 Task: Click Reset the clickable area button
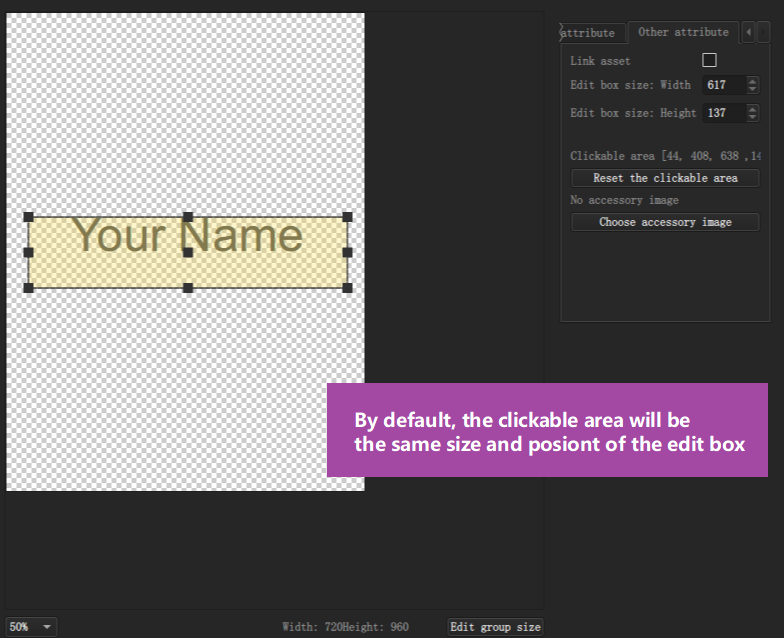tap(665, 178)
